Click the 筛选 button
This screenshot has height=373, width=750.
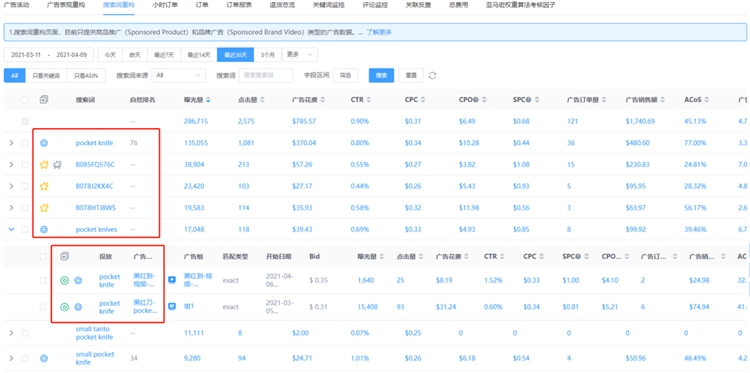click(x=345, y=76)
